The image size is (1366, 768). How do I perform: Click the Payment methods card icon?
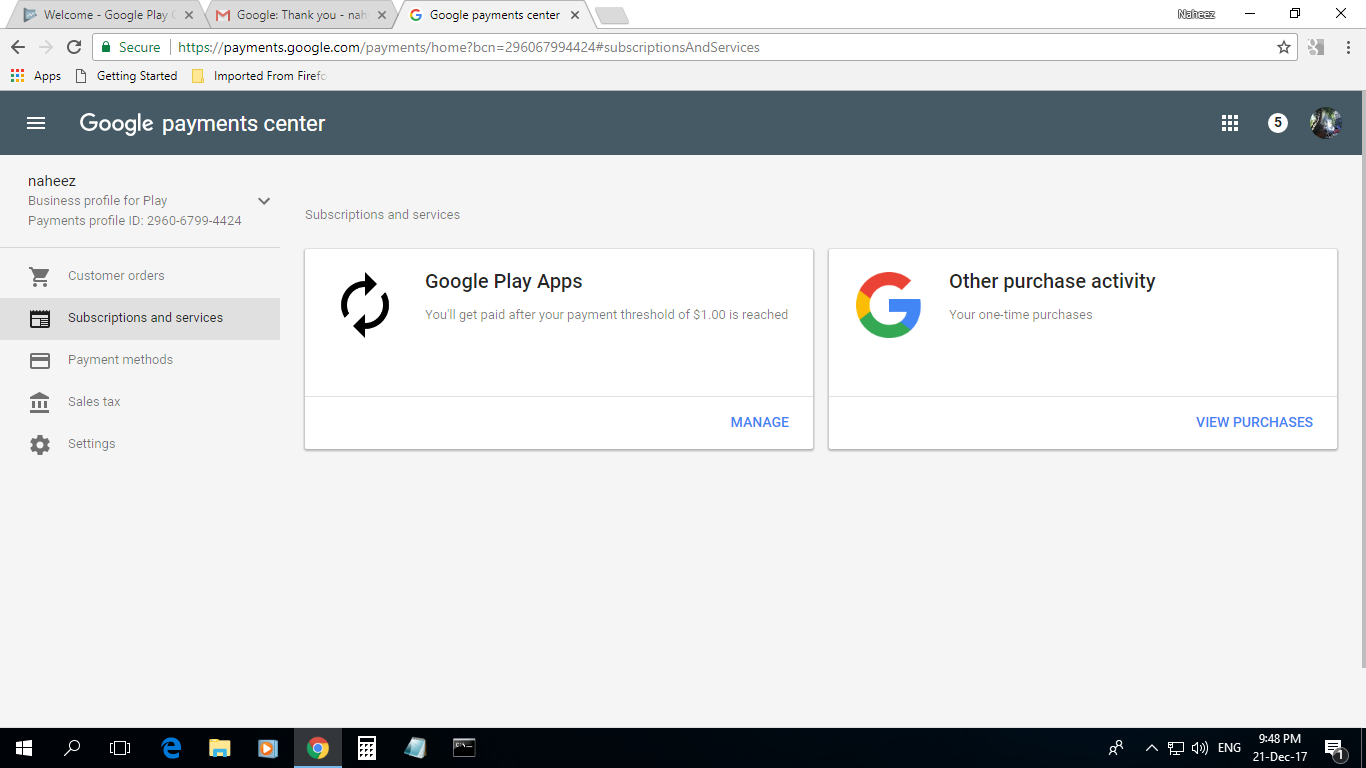[x=40, y=360]
